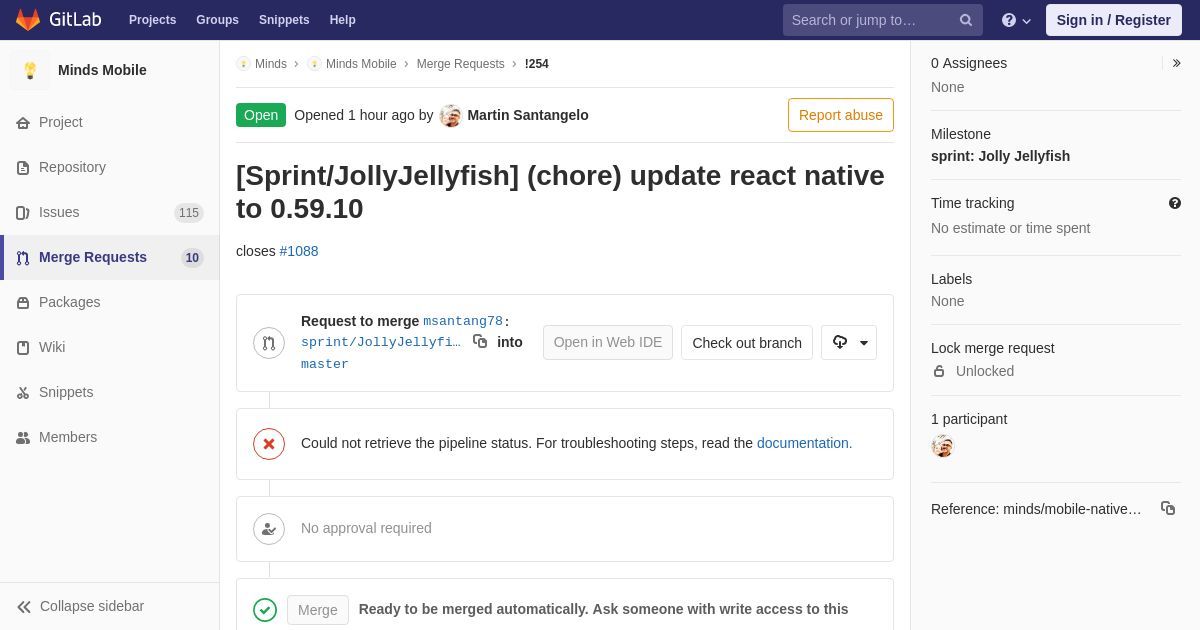Viewport: 1200px width, 630px height.
Task: Open the Projects menu
Action: tap(152, 20)
